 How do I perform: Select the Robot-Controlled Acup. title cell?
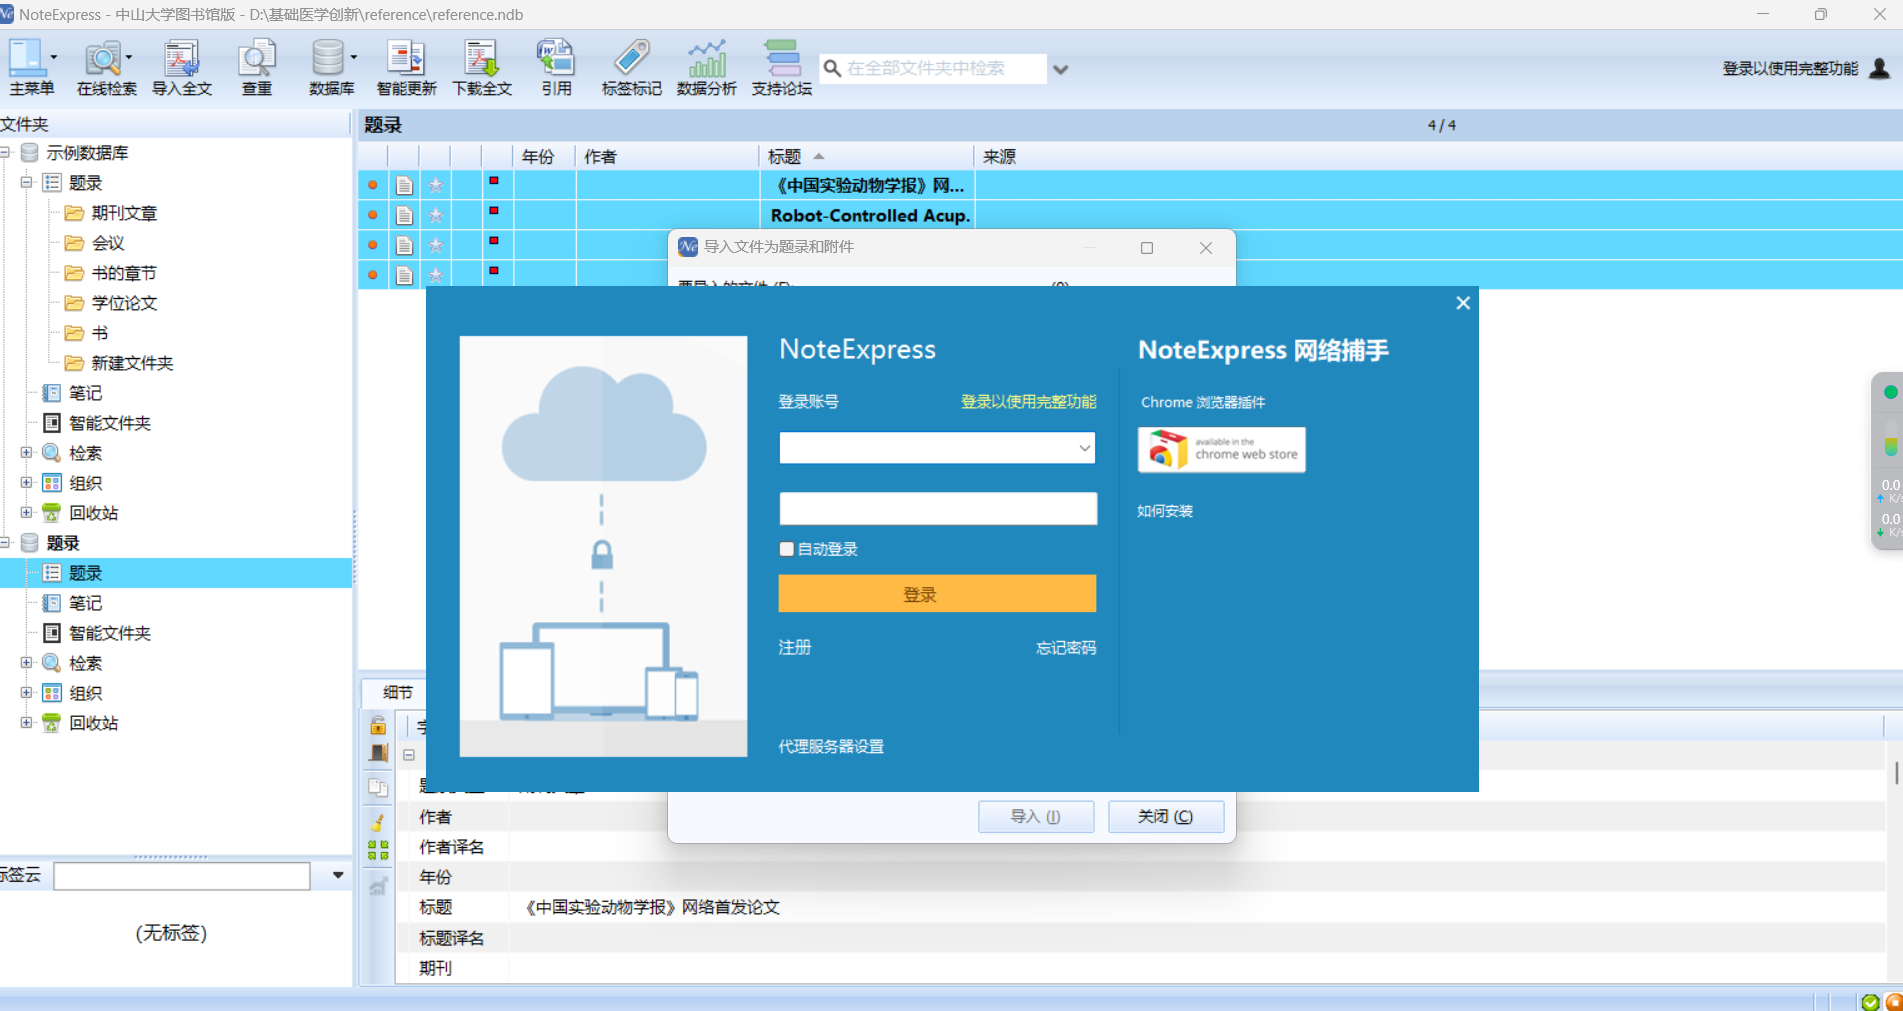pos(866,215)
